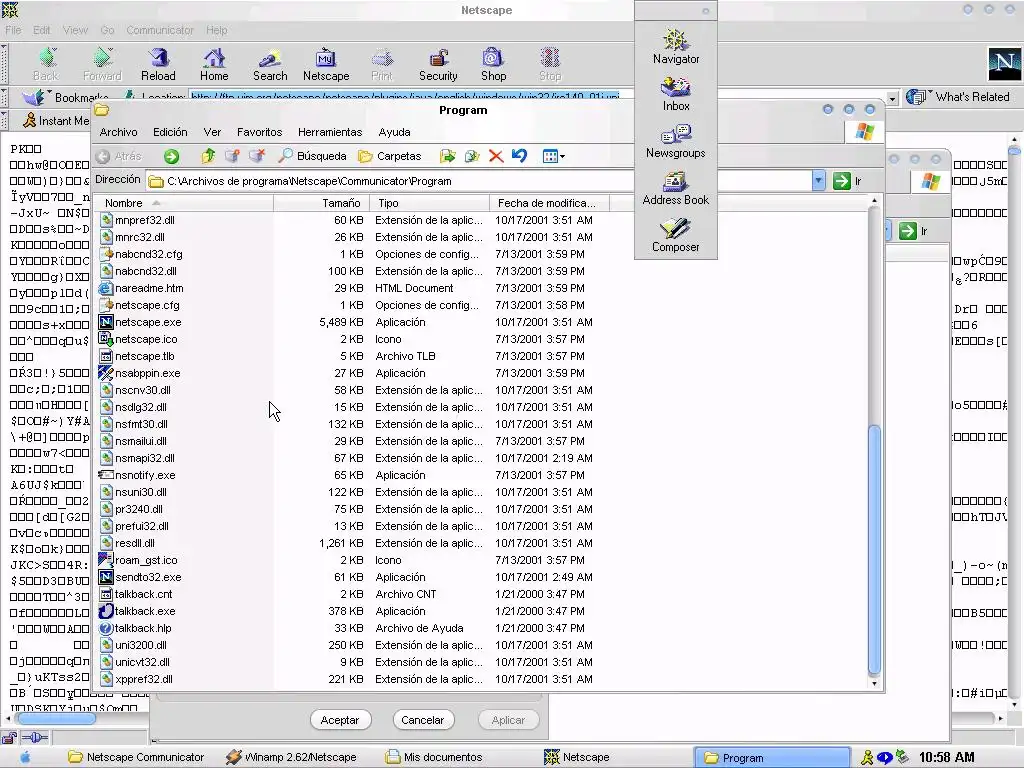Open the Views dropdown in Explorer toolbar
1024x768 pixels.
(x=554, y=156)
